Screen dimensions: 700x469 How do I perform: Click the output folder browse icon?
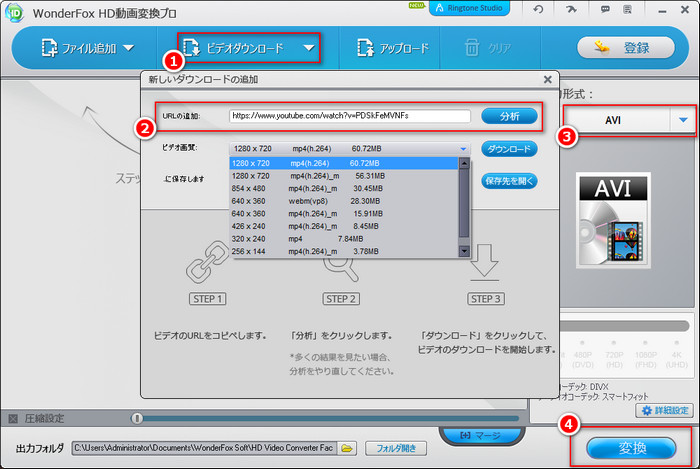click(346, 448)
